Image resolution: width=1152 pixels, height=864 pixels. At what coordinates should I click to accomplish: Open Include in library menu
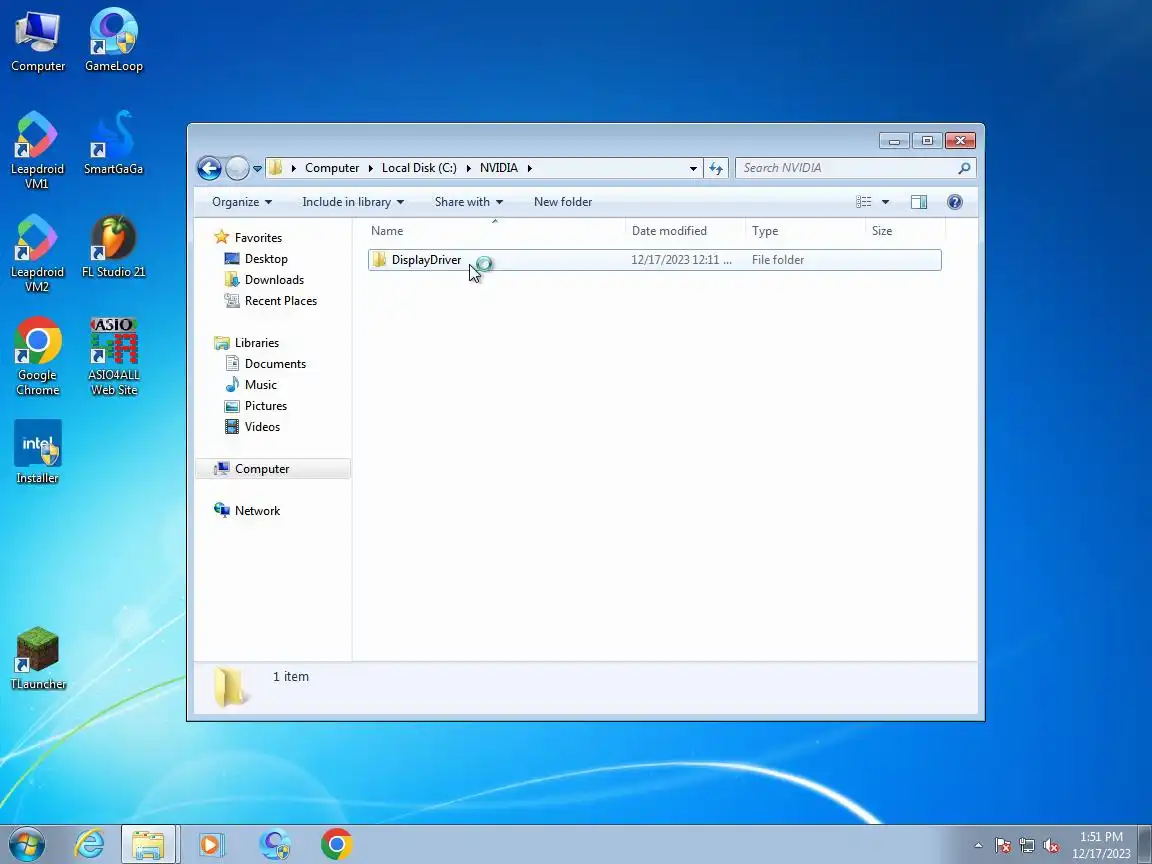[x=353, y=202]
